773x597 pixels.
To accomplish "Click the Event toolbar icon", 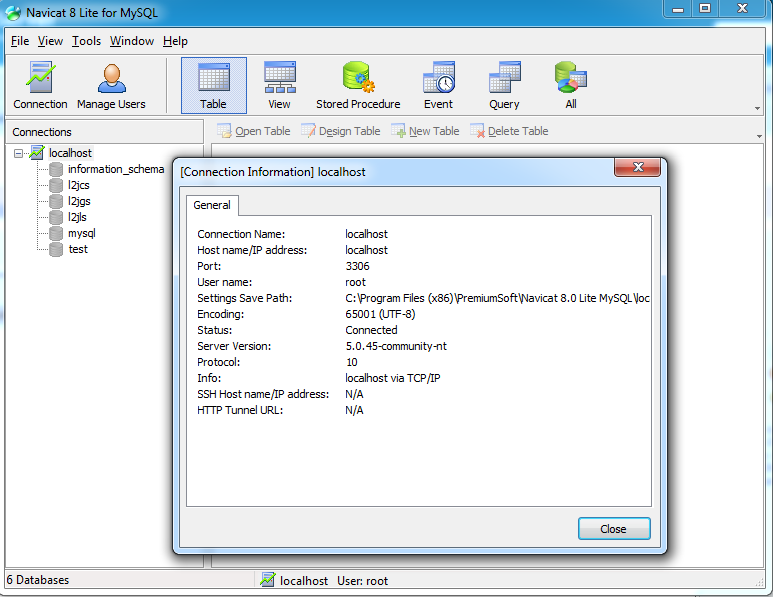I will pos(438,85).
